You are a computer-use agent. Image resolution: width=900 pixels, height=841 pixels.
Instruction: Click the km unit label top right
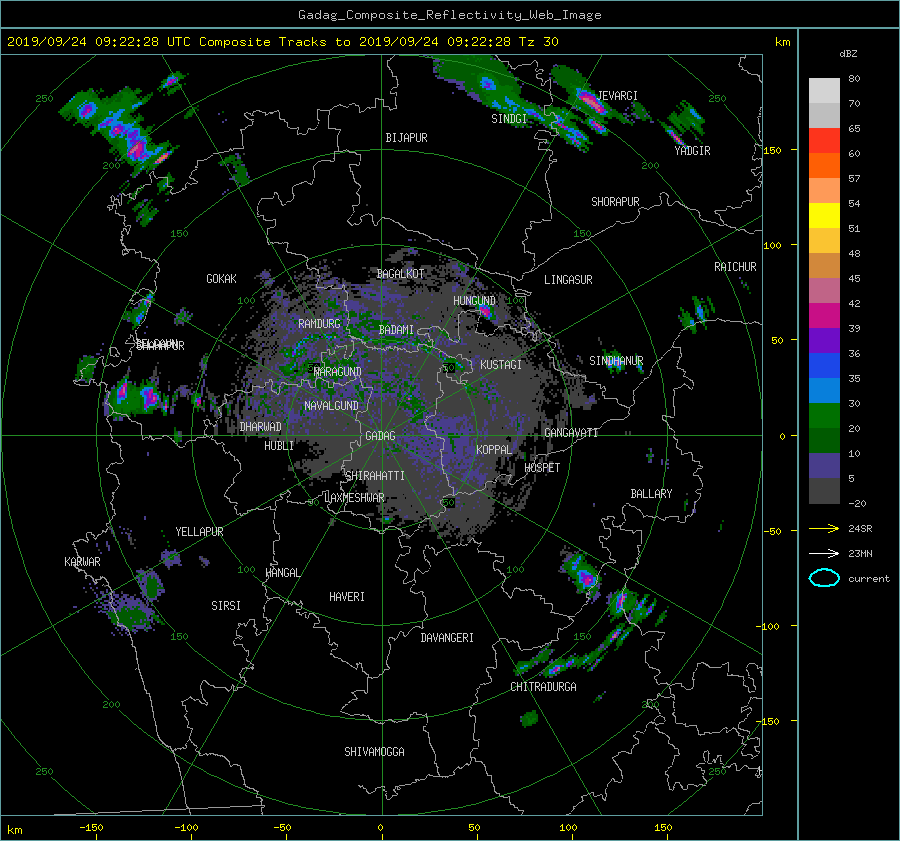point(782,42)
